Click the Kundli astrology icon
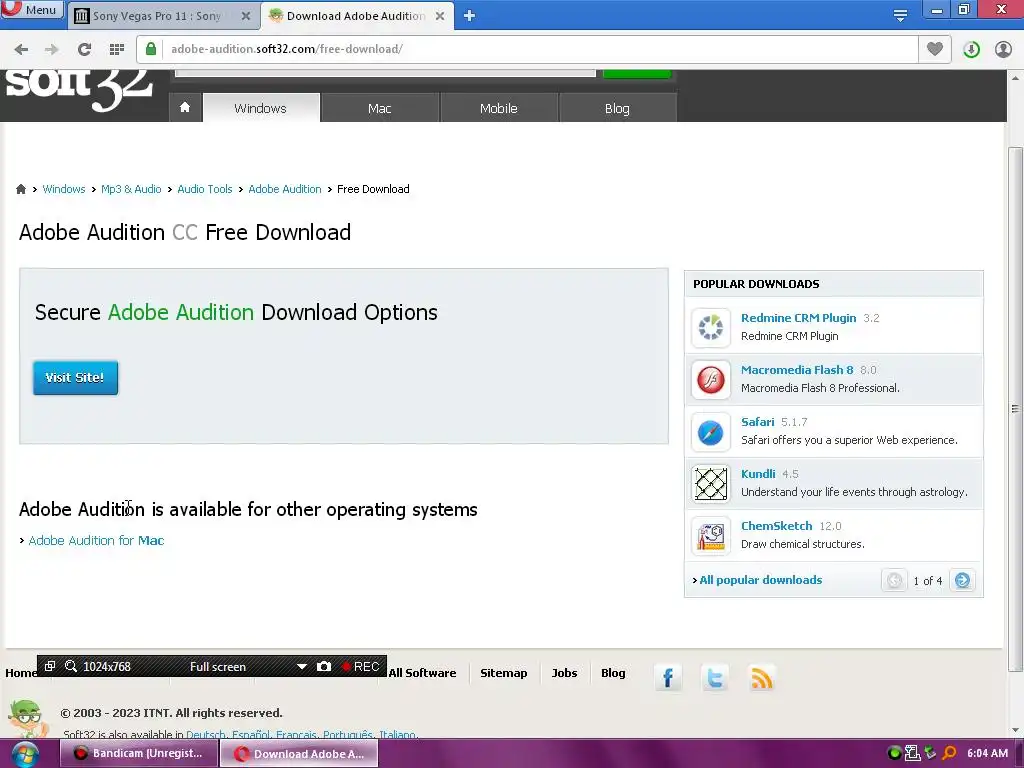1024x768 pixels. click(711, 484)
